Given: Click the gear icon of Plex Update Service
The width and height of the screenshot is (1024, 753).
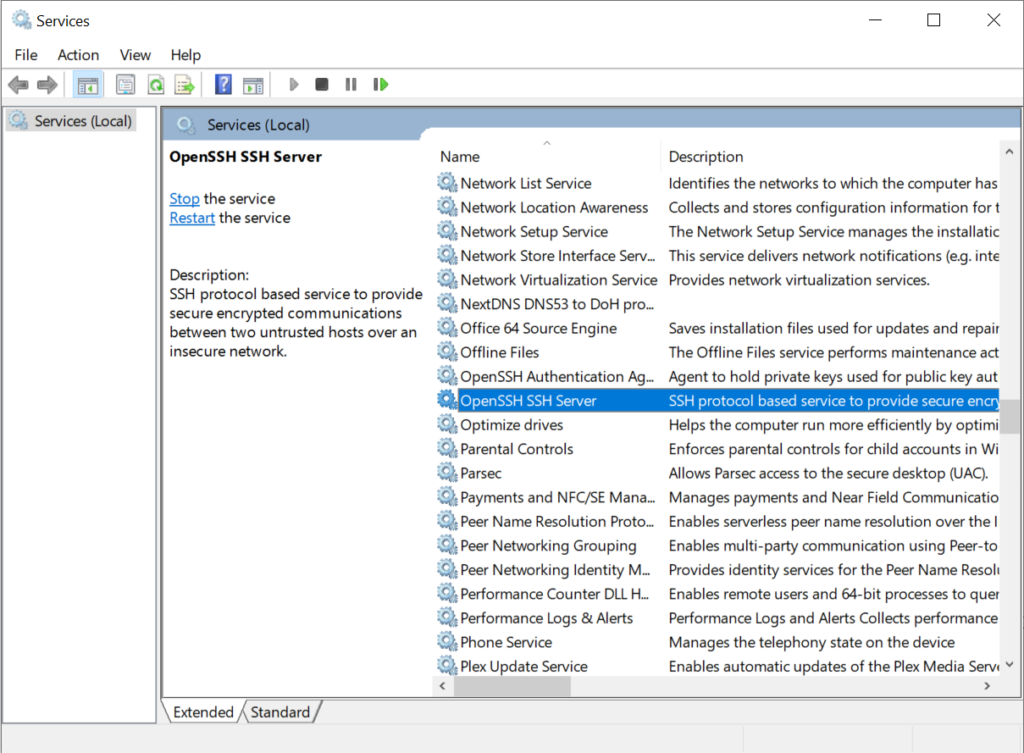Looking at the screenshot, I should [x=447, y=665].
